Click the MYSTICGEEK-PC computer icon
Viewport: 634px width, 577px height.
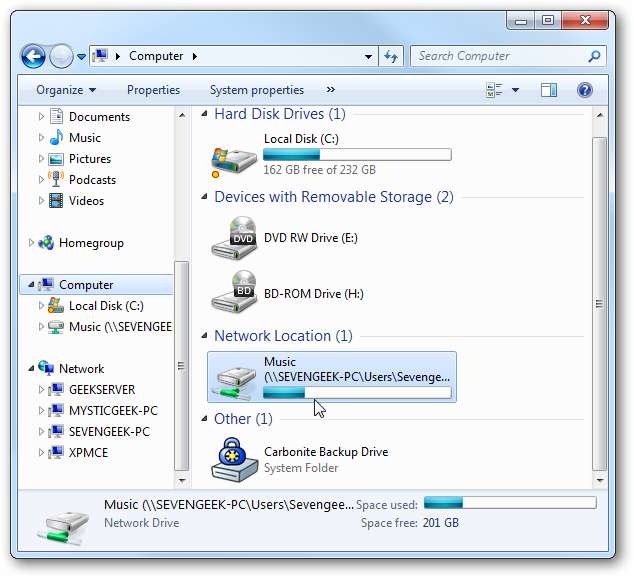[x=56, y=411]
